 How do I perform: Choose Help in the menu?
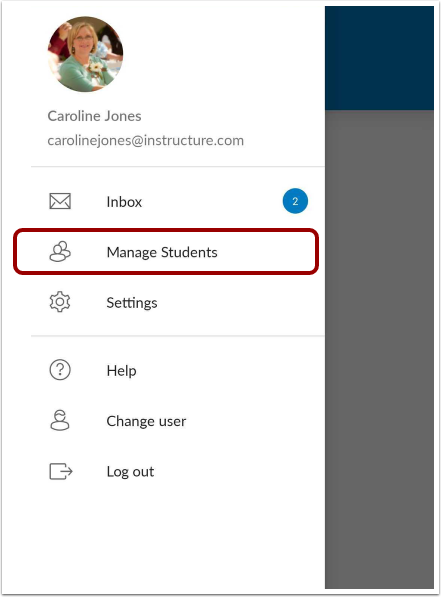(178, 370)
